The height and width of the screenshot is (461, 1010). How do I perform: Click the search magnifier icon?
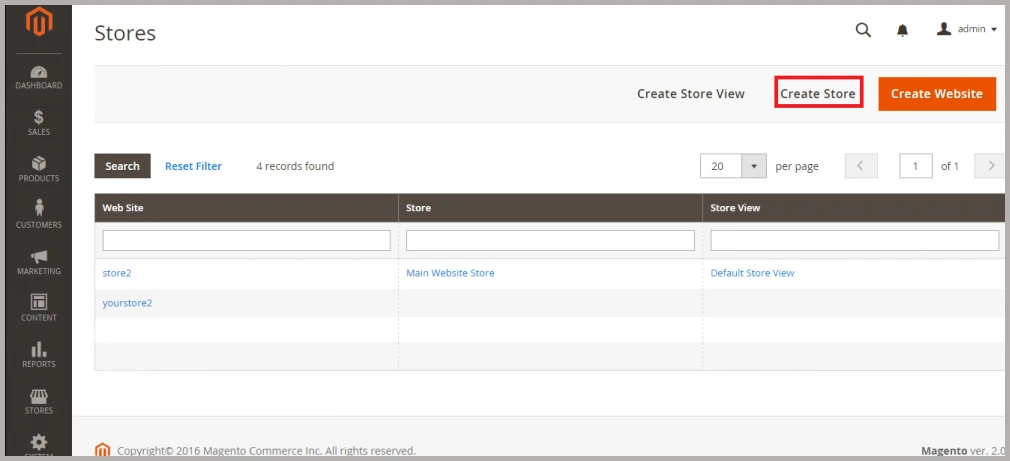(863, 30)
